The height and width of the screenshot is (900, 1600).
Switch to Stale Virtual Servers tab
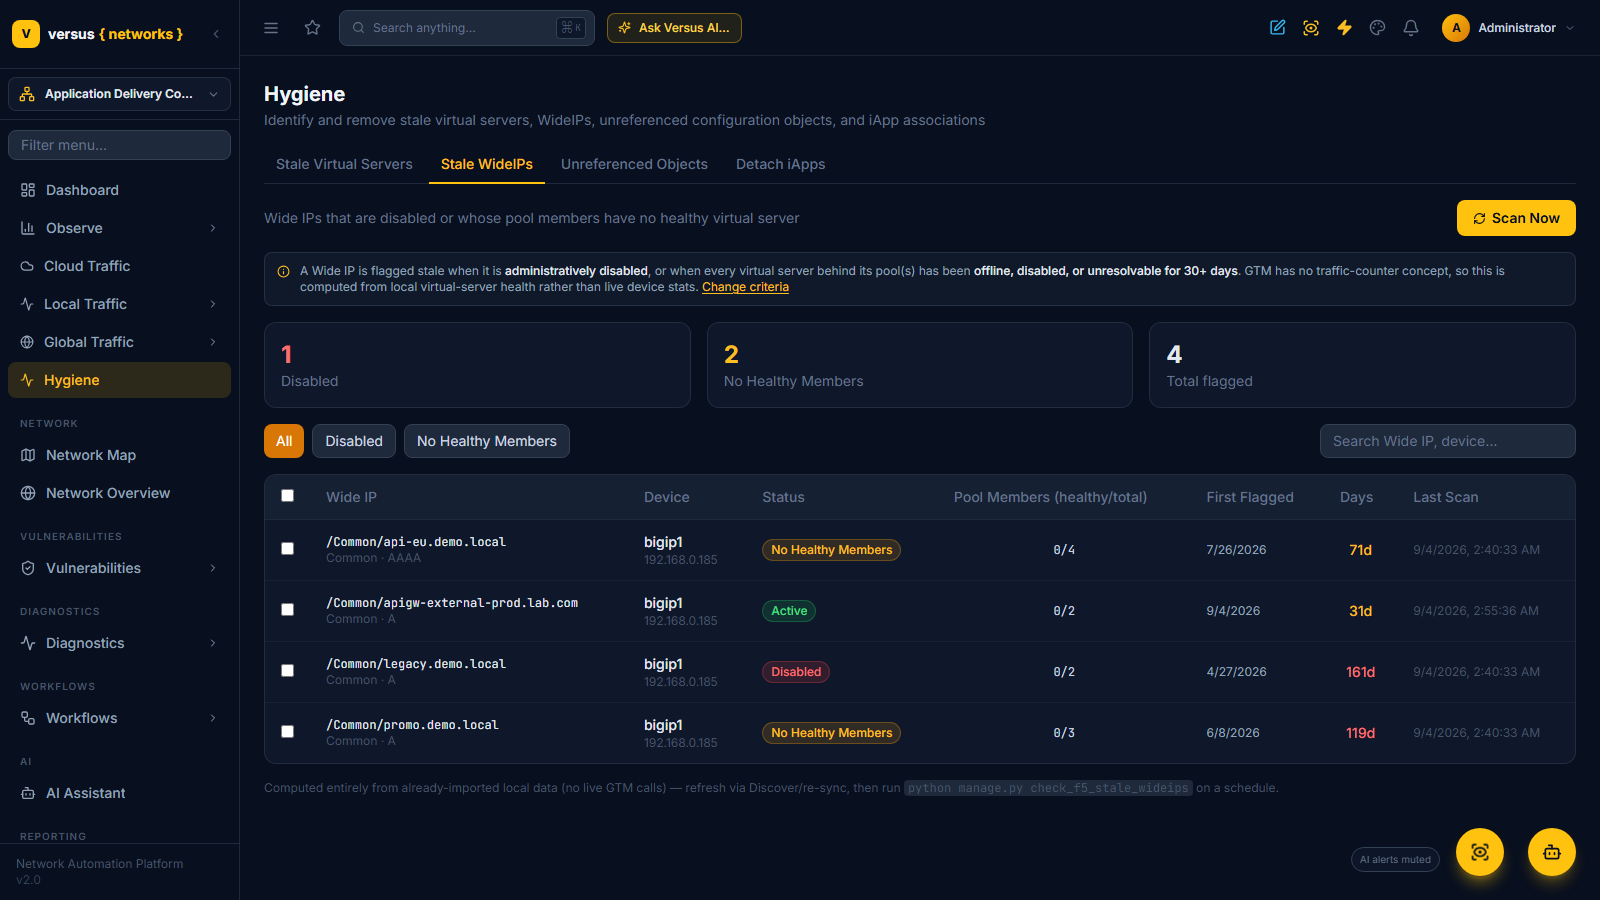(344, 164)
